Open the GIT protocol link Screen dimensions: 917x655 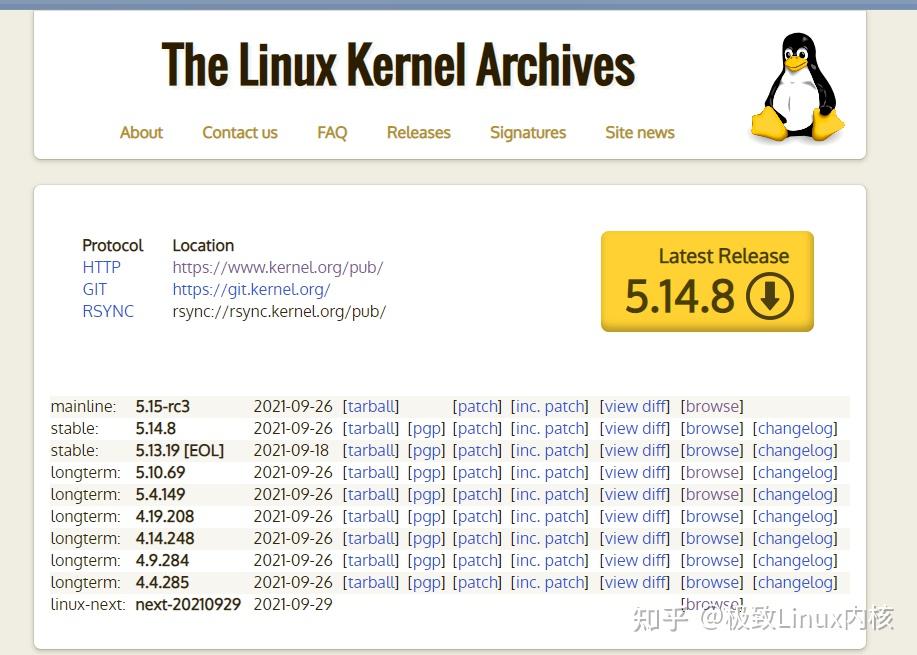[94, 289]
